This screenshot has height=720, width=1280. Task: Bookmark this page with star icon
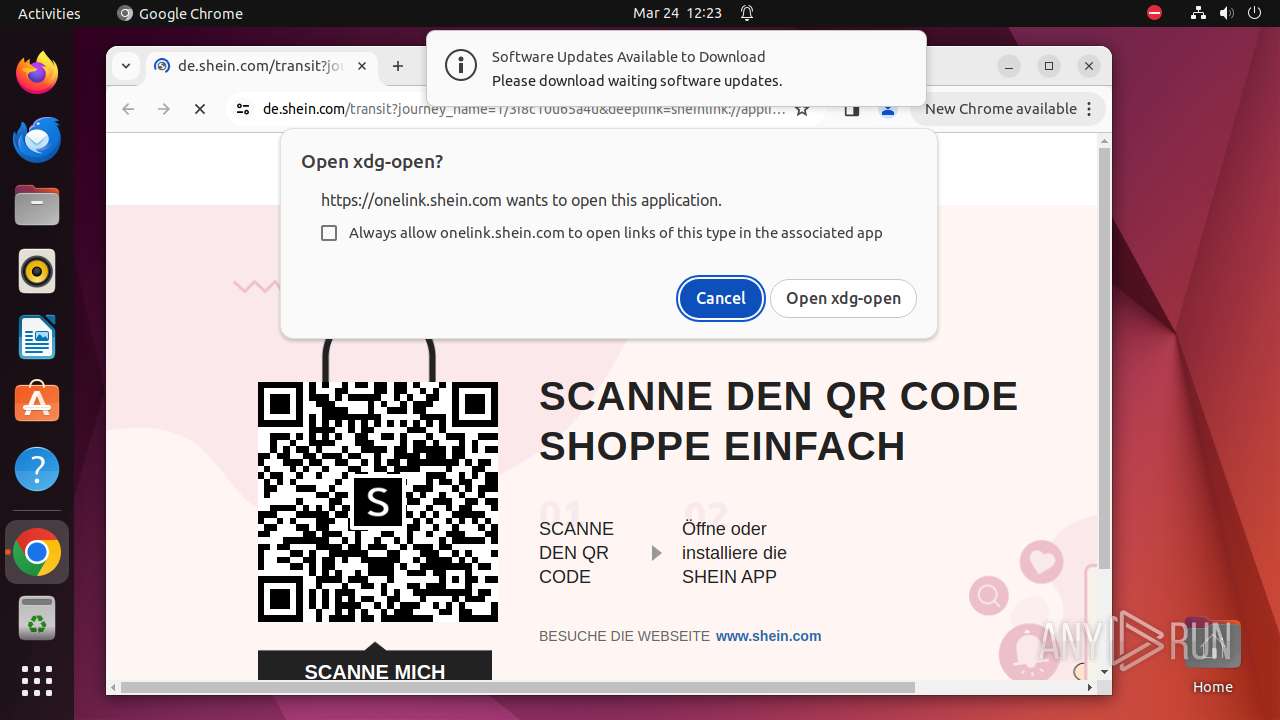tap(802, 110)
